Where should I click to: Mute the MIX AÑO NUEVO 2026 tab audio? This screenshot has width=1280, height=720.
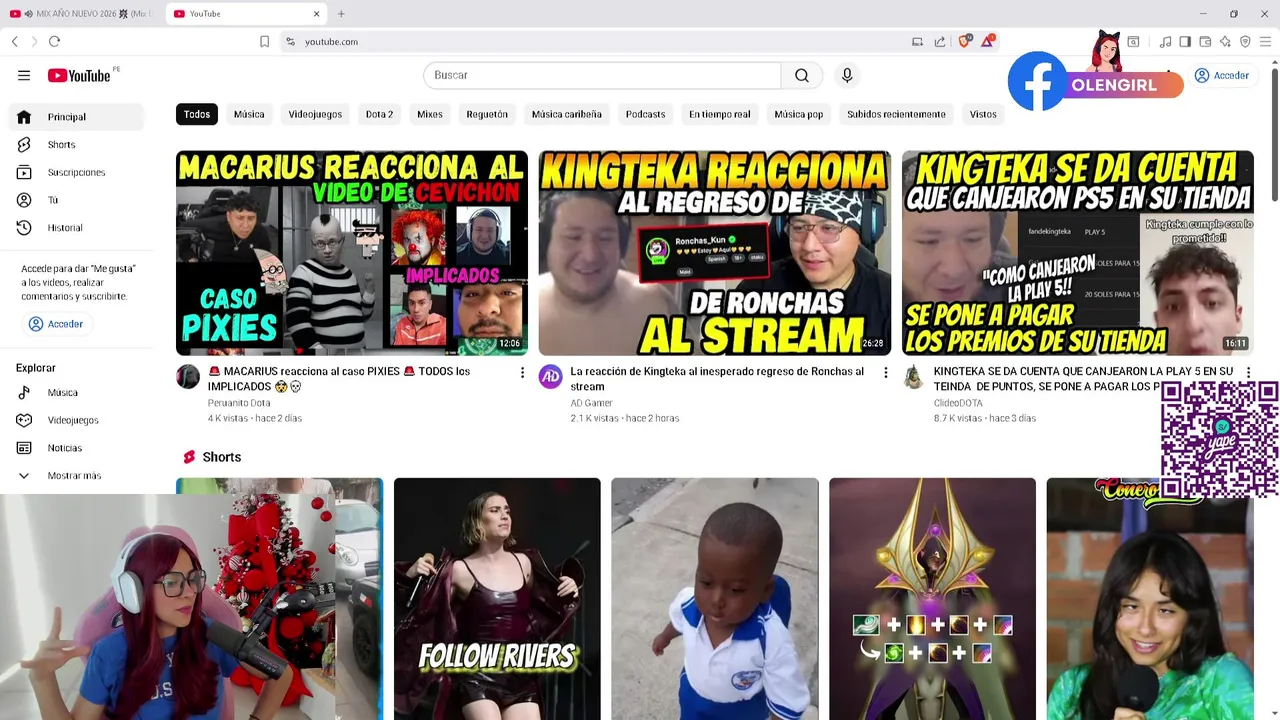28,14
